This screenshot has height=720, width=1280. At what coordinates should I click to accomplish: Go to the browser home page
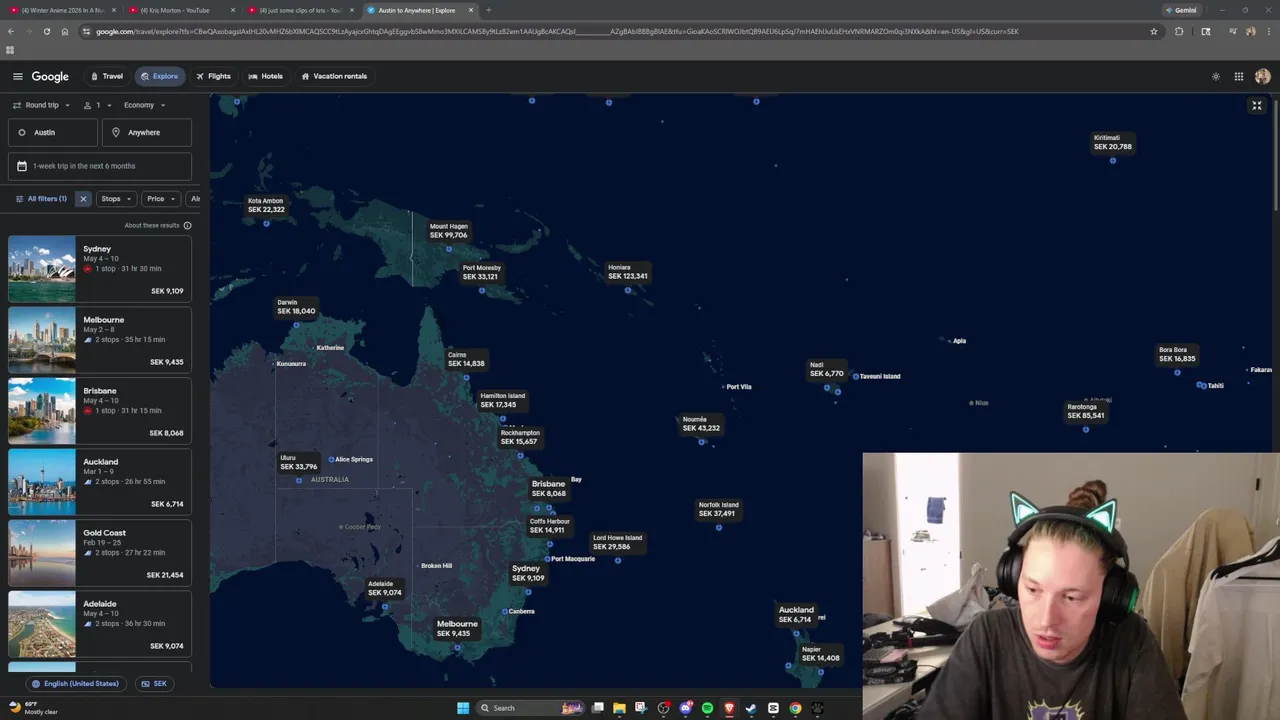click(65, 31)
